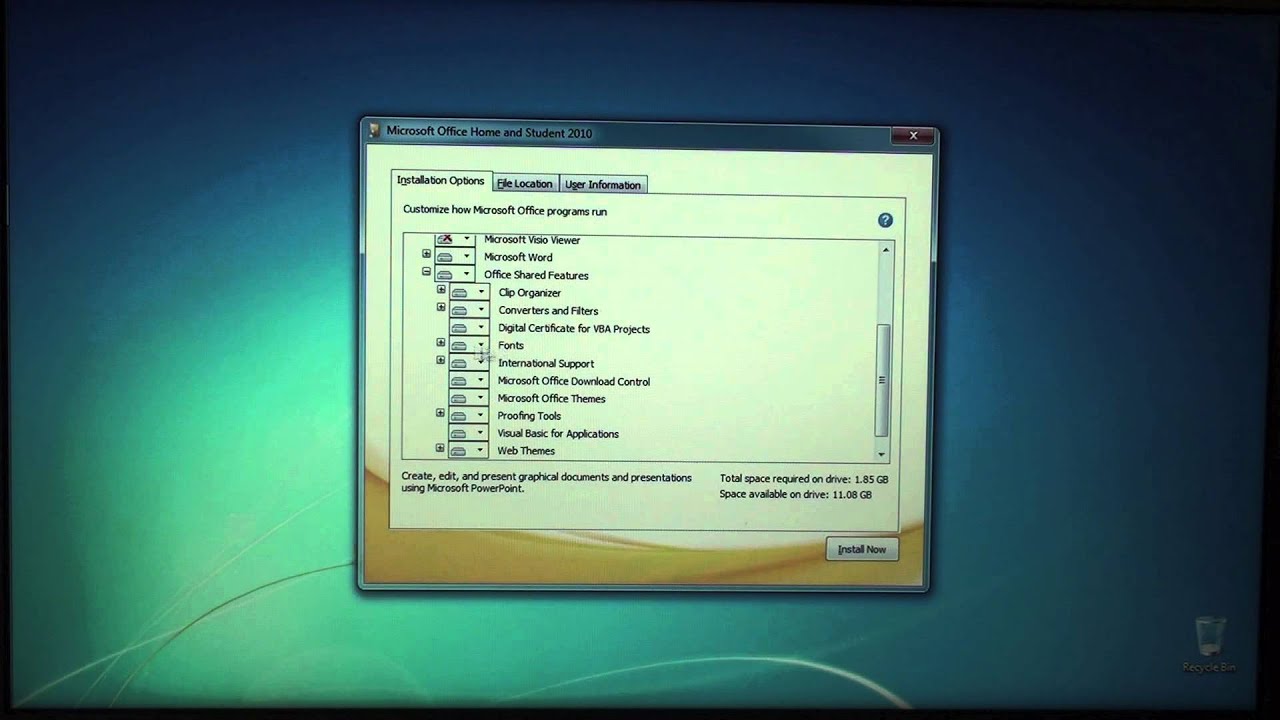Expand the Fonts node
Screen dimensions: 1280x720
coord(441,342)
